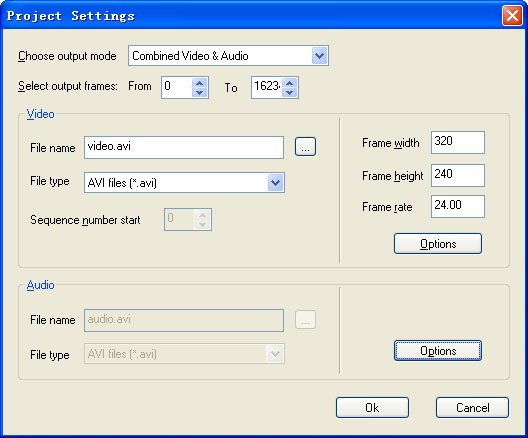Confirm settings with the Ok button
Image resolution: width=528 pixels, height=438 pixels.
[x=372, y=408]
